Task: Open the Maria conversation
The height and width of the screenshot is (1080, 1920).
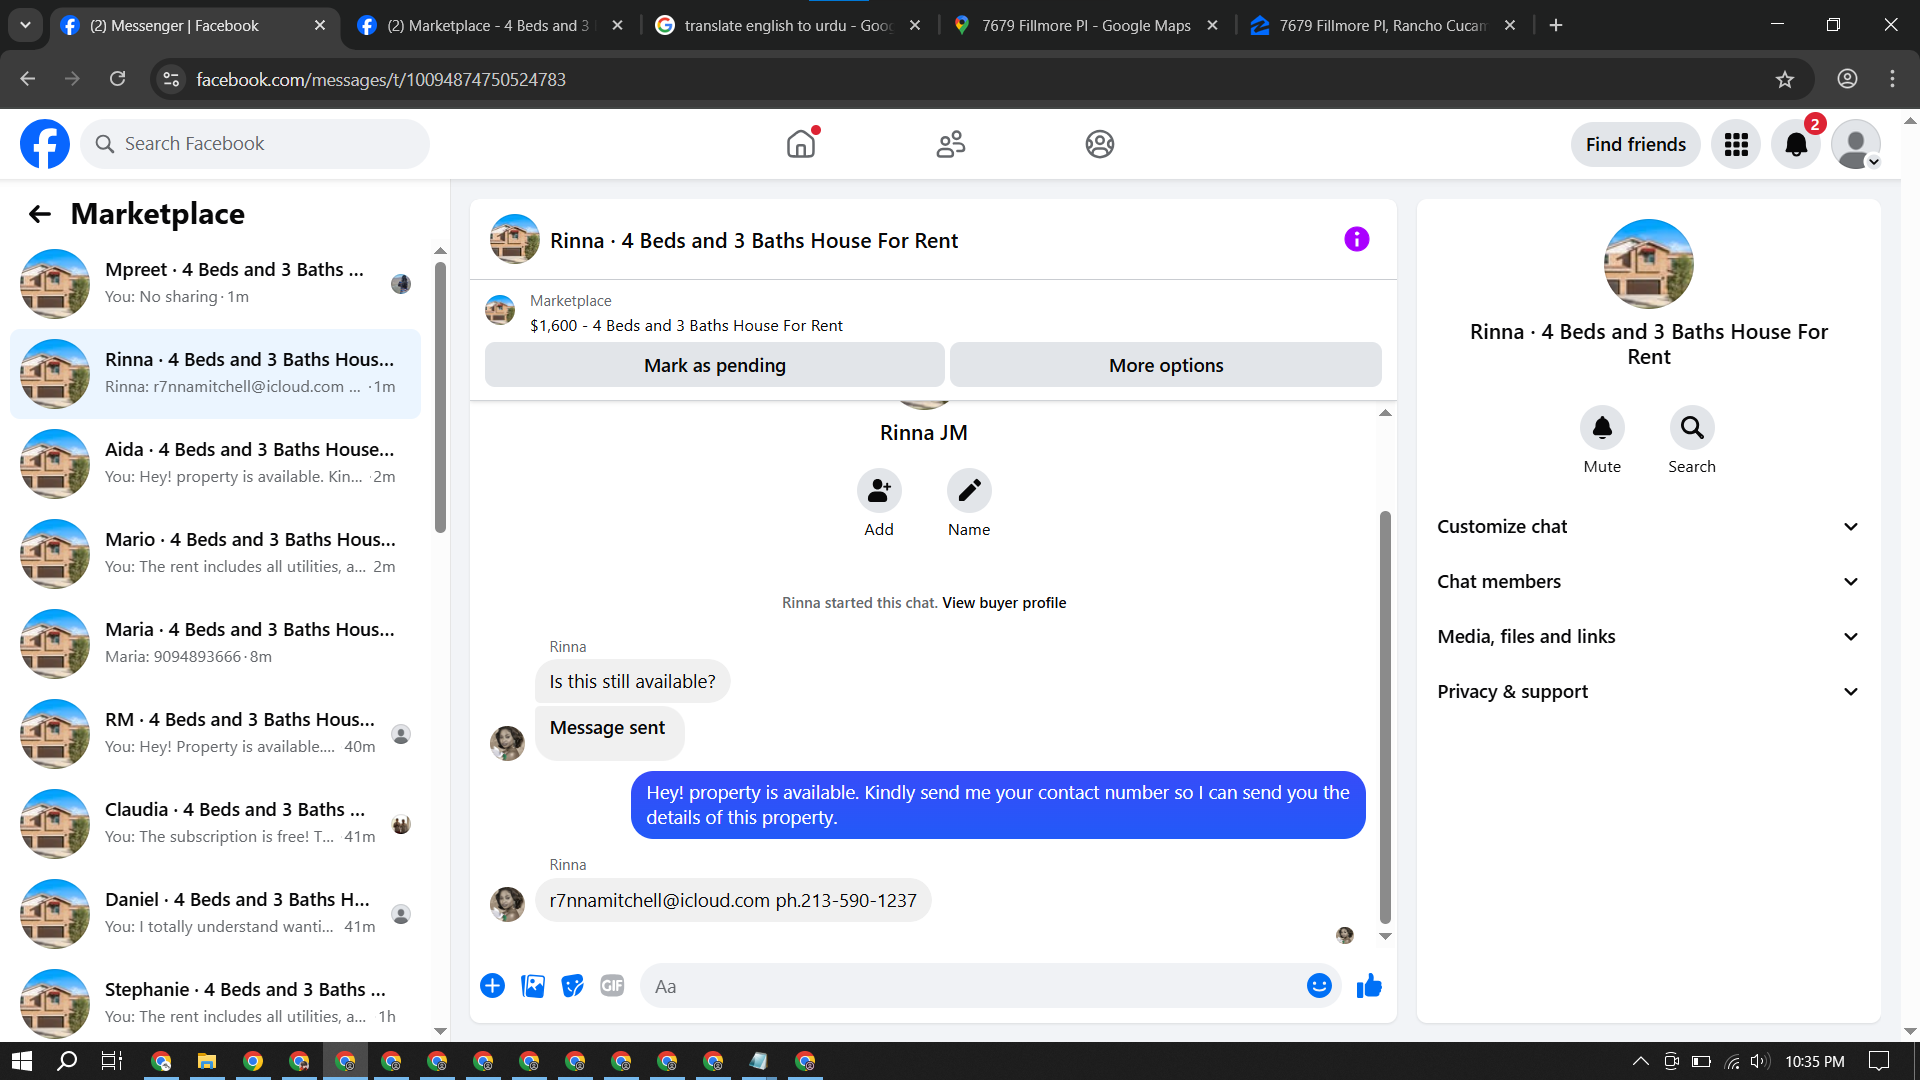Action: (215, 644)
